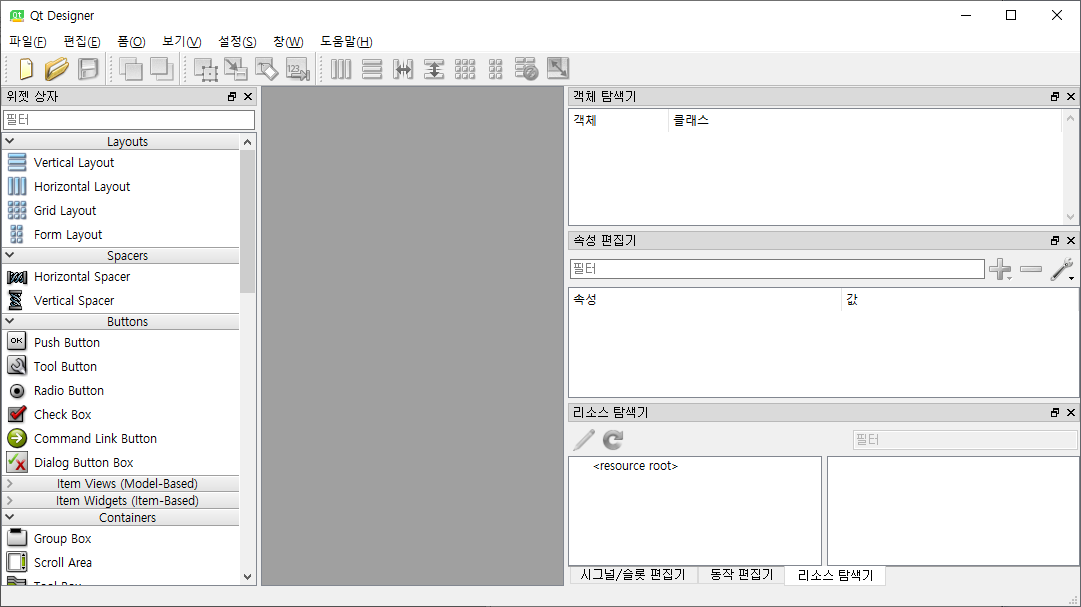Add a dynamic property with the plus icon
This screenshot has height=607, width=1081.
1000,269
